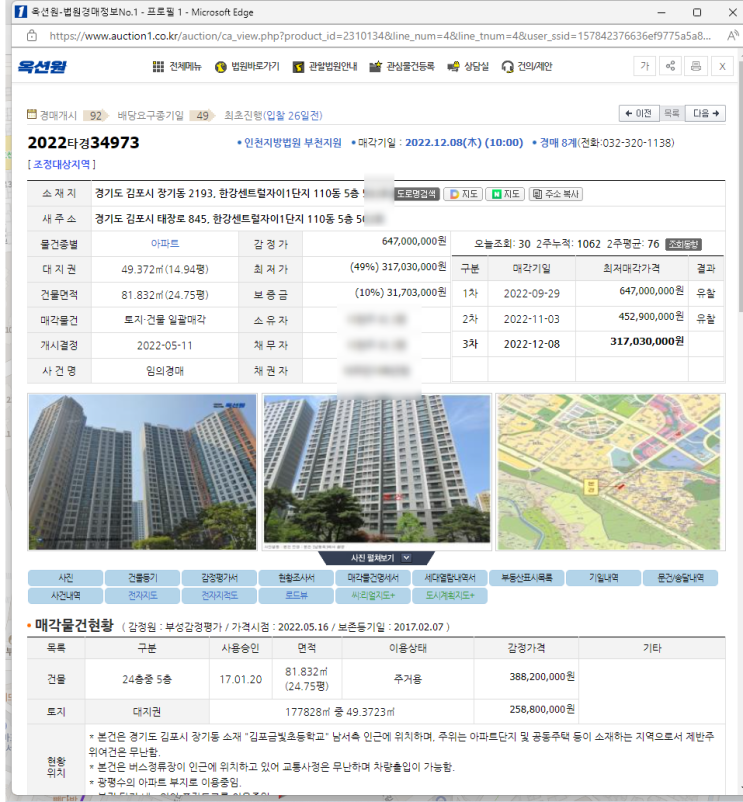Click the X button beside the print icon
743x802 pixels.
click(x=722, y=66)
